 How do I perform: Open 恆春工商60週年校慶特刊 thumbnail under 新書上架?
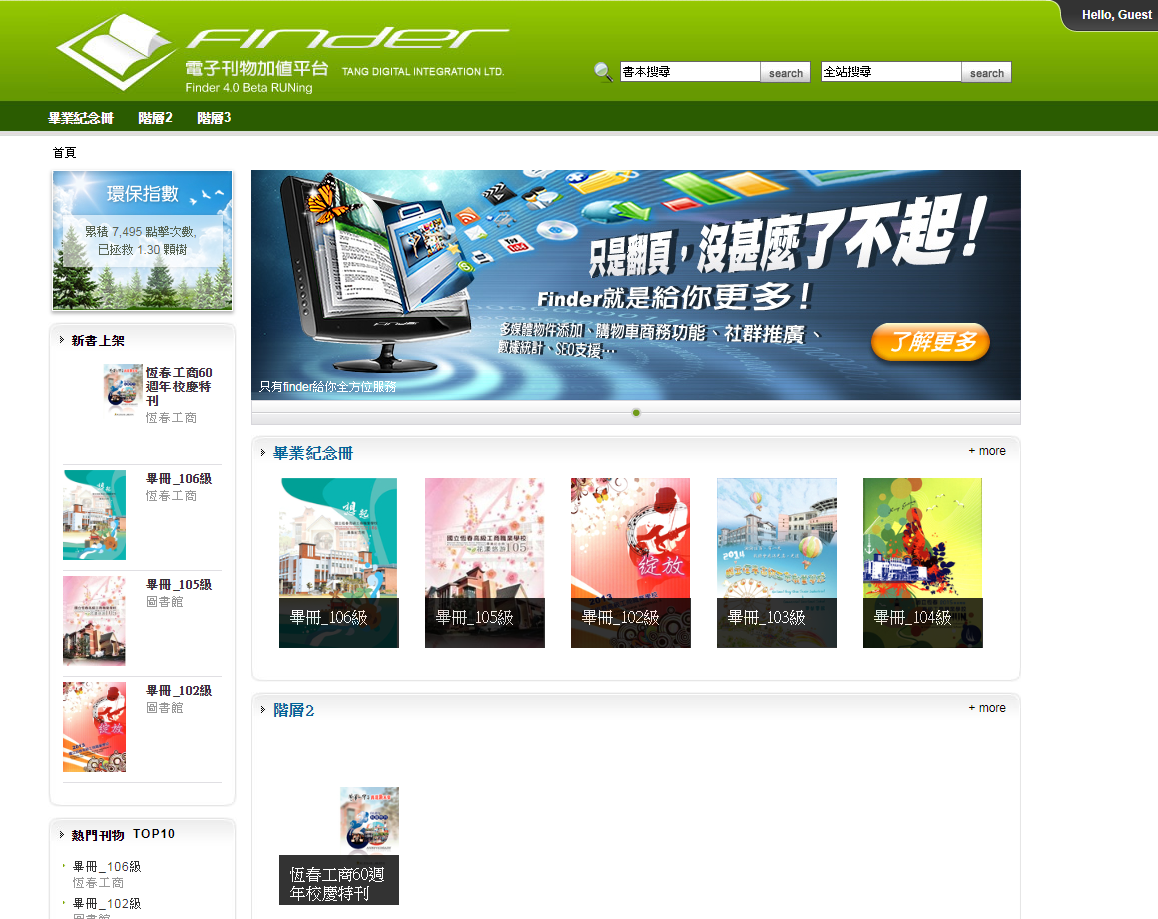[123, 390]
